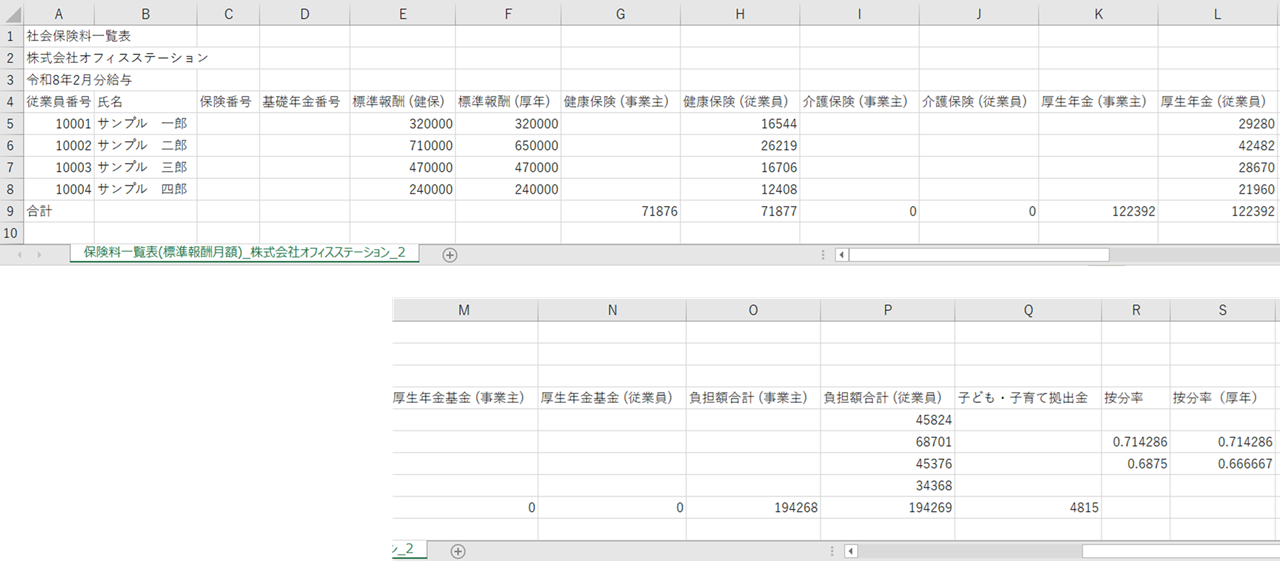Click the lower new sheet plus icon
The width and height of the screenshot is (1280, 561).
click(x=457, y=551)
